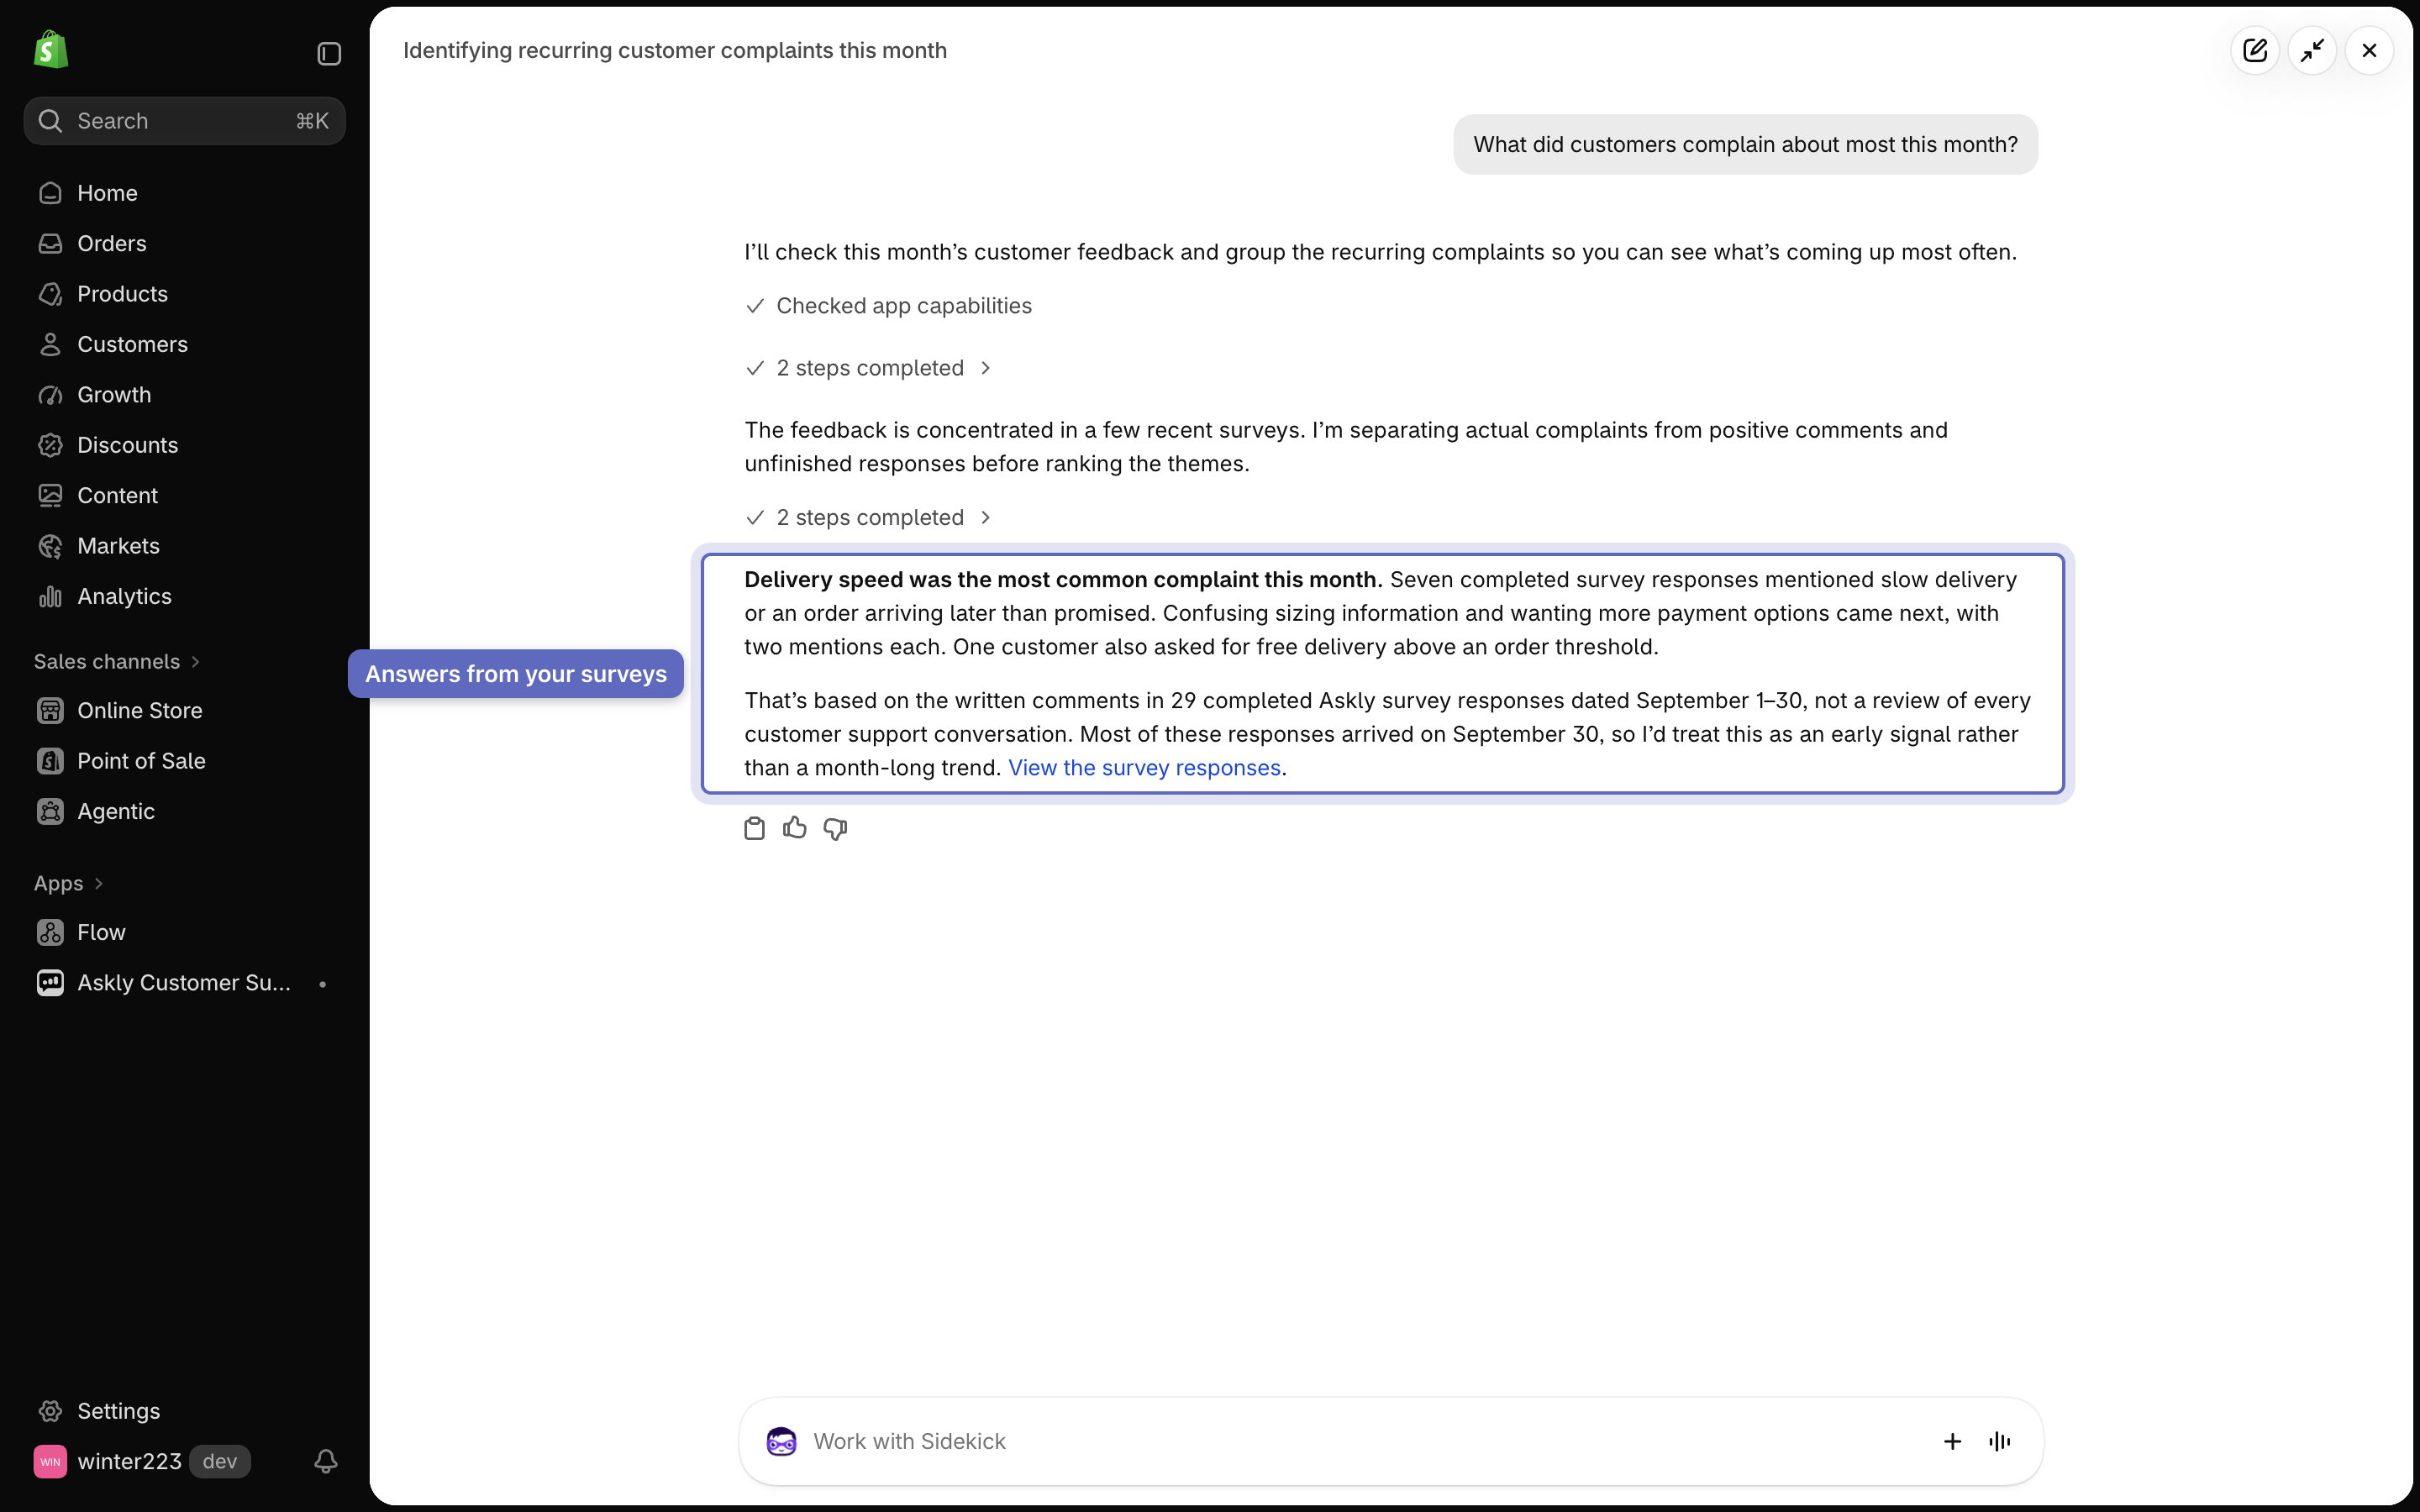Open the Askly Customer Su... app

(x=184, y=983)
